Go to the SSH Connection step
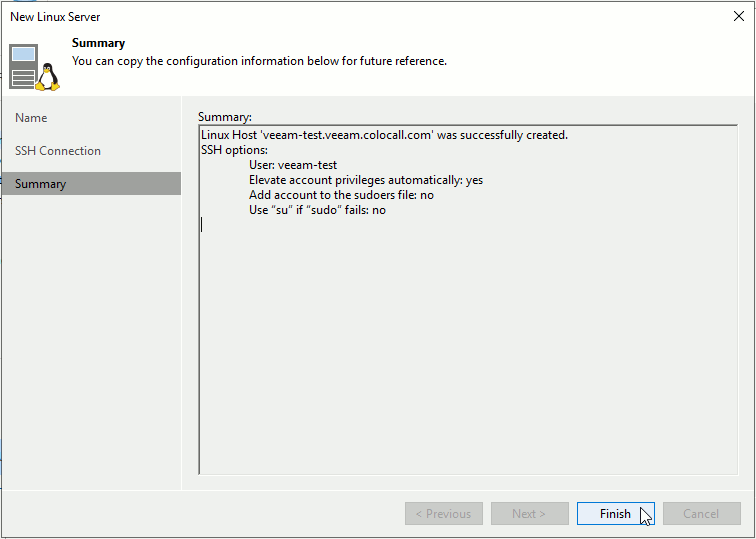Viewport: 756px width, 539px height. 58,151
